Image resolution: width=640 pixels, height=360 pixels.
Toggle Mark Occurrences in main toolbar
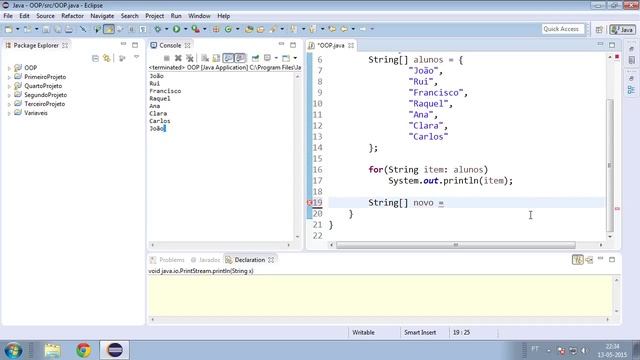pos(109,29)
